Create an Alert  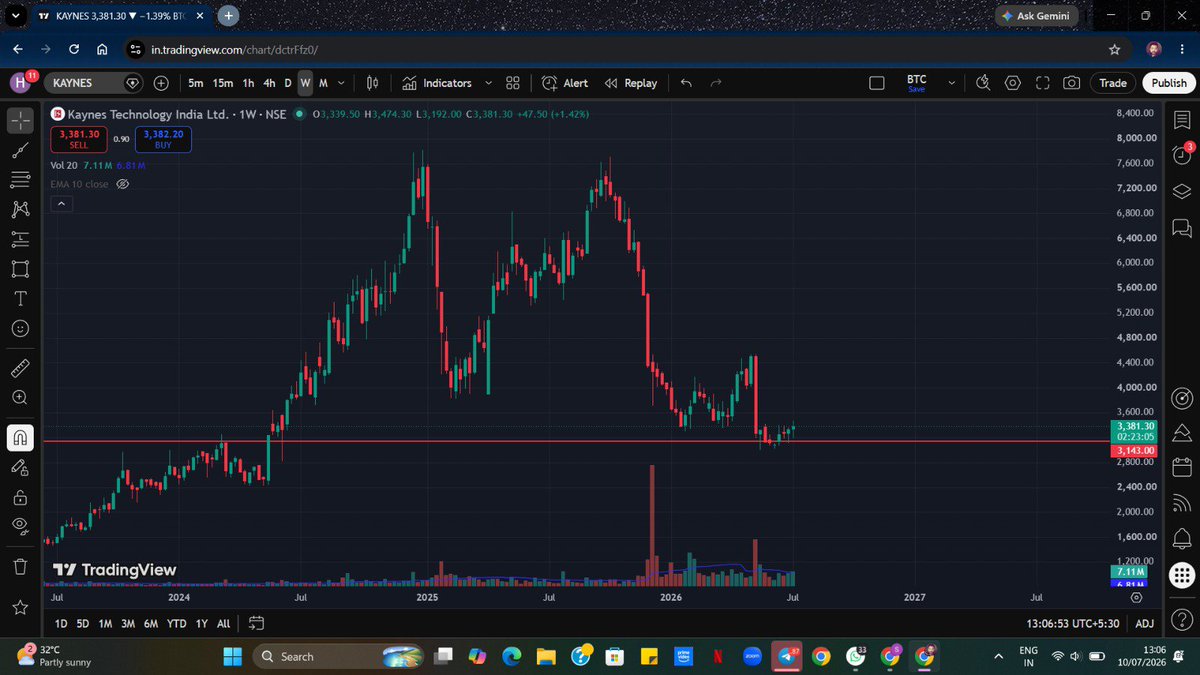click(565, 83)
